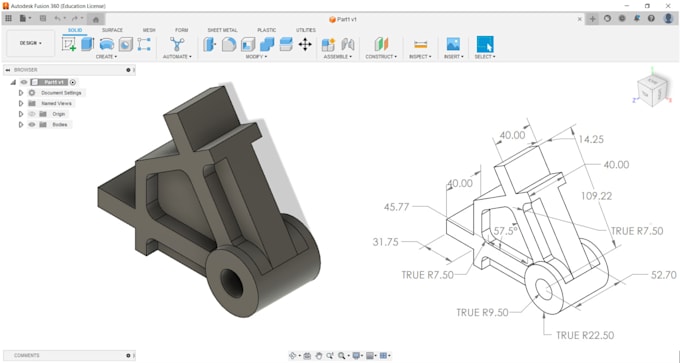Open the Help question mark icon
Image resolution: width=680 pixels, height=363 pixels.
coord(651,19)
